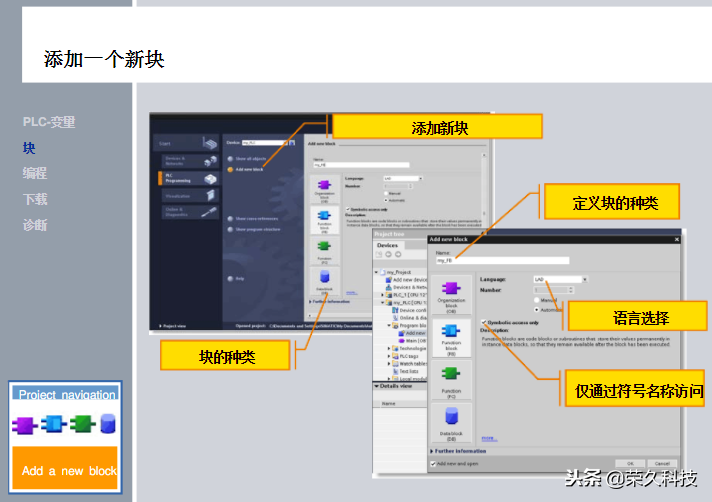Toggle the Symbolic access only checkbox

[x=484, y=322]
